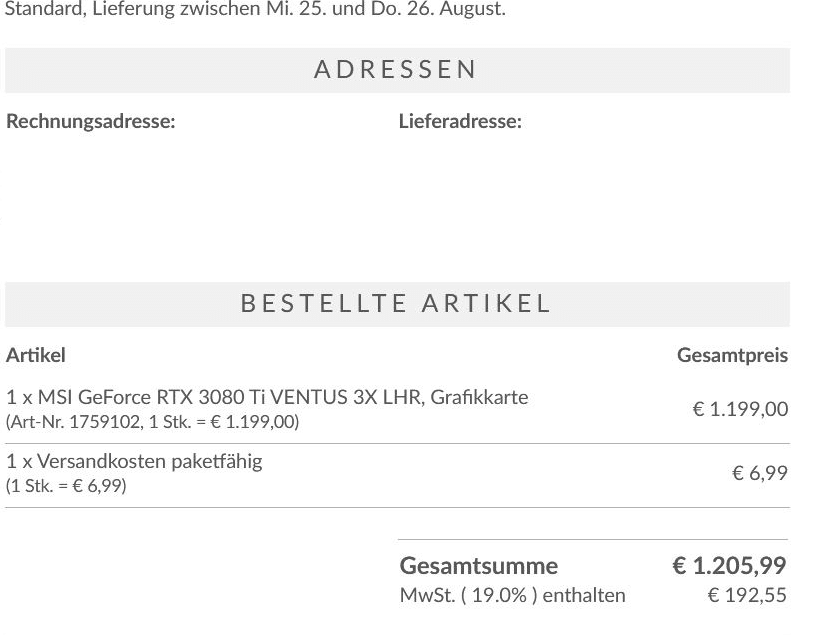The height and width of the screenshot is (635, 835).
Task: Click the BESTELLTE ARTIKEL section header
Action: coord(397,304)
